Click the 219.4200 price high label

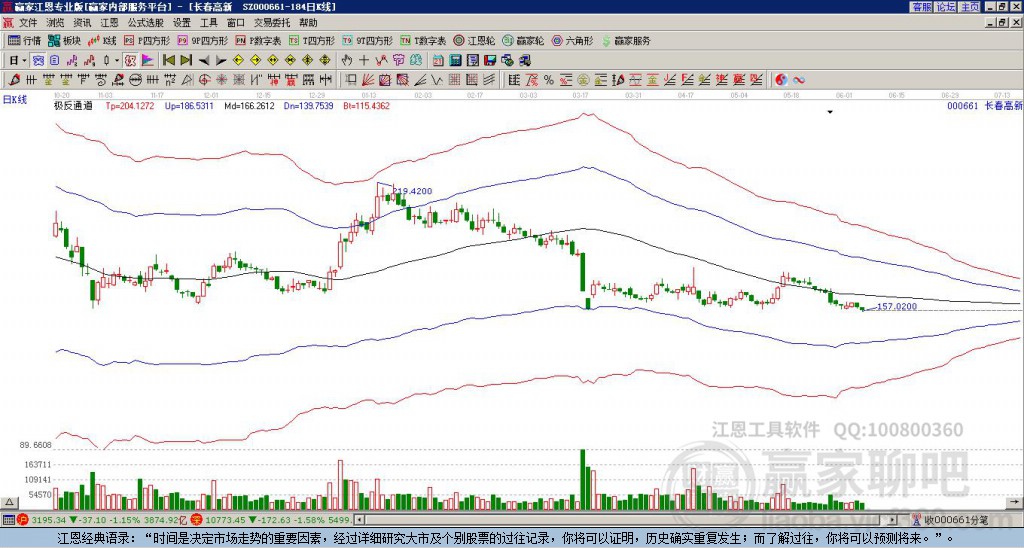click(x=412, y=191)
